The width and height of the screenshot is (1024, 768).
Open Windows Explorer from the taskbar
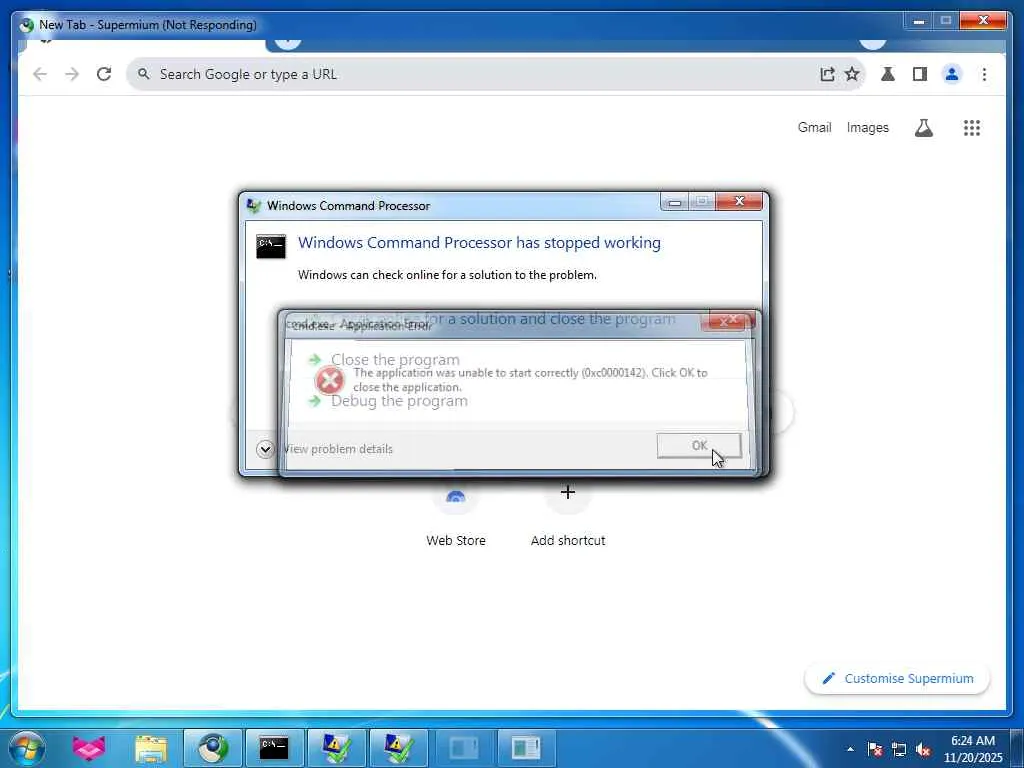point(151,748)
